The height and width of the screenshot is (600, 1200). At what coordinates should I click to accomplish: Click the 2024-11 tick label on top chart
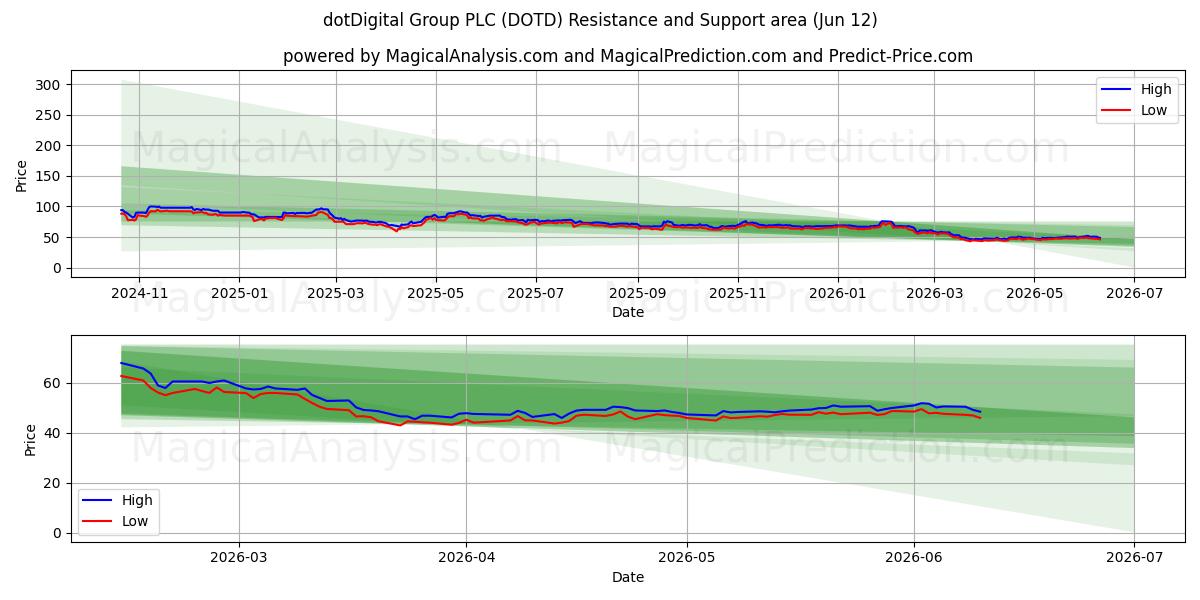(x=138, y=292)
